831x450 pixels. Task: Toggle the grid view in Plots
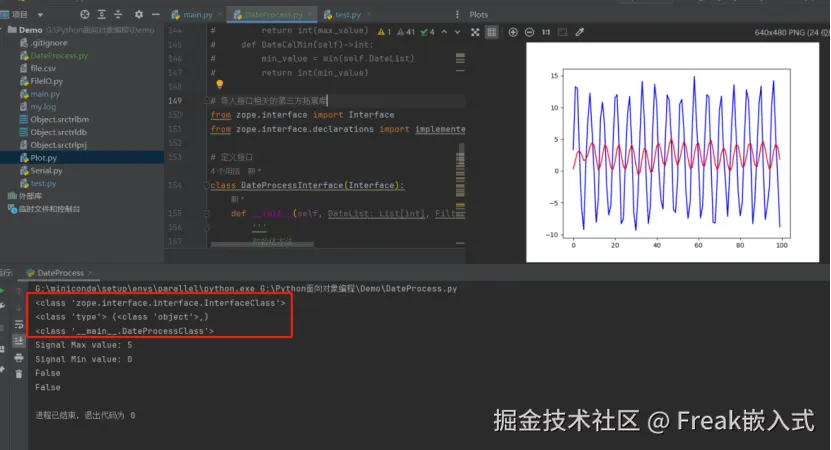coord(492,32)
